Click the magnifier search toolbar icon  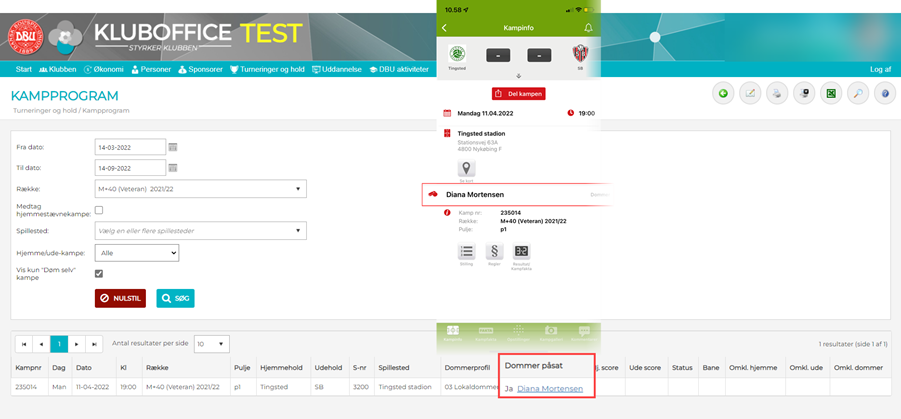(x=857, y=94)
